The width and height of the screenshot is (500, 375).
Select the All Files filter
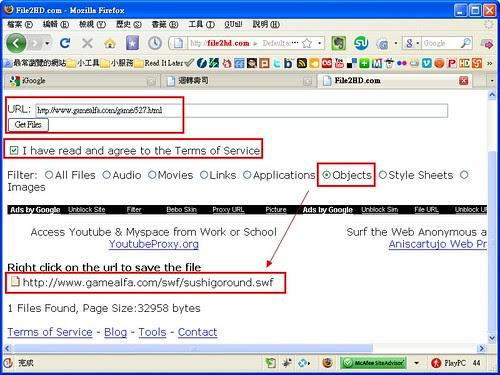49,175
